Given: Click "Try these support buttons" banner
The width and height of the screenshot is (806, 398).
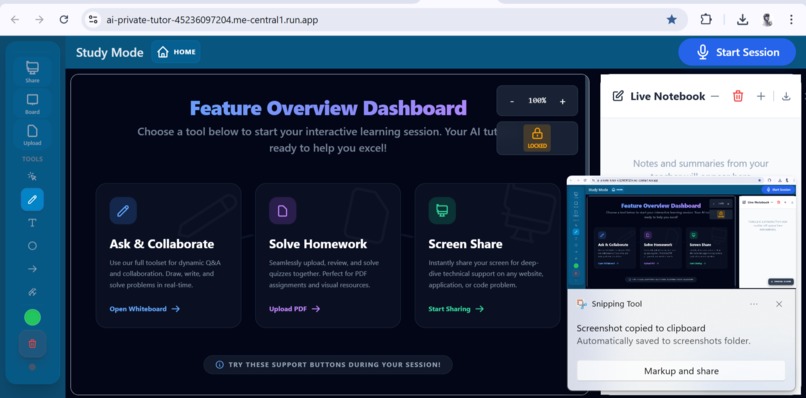Looking at the screenshot, I should pos(328,365).
